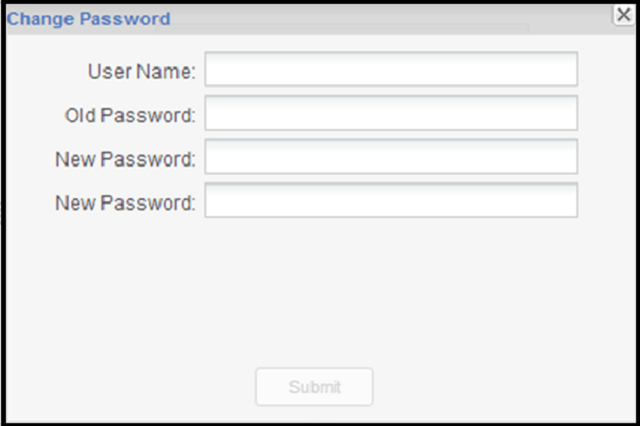Viewport: 640px width, 426px height.
Task: Click the Change Password title text
Action: [88, 19]
